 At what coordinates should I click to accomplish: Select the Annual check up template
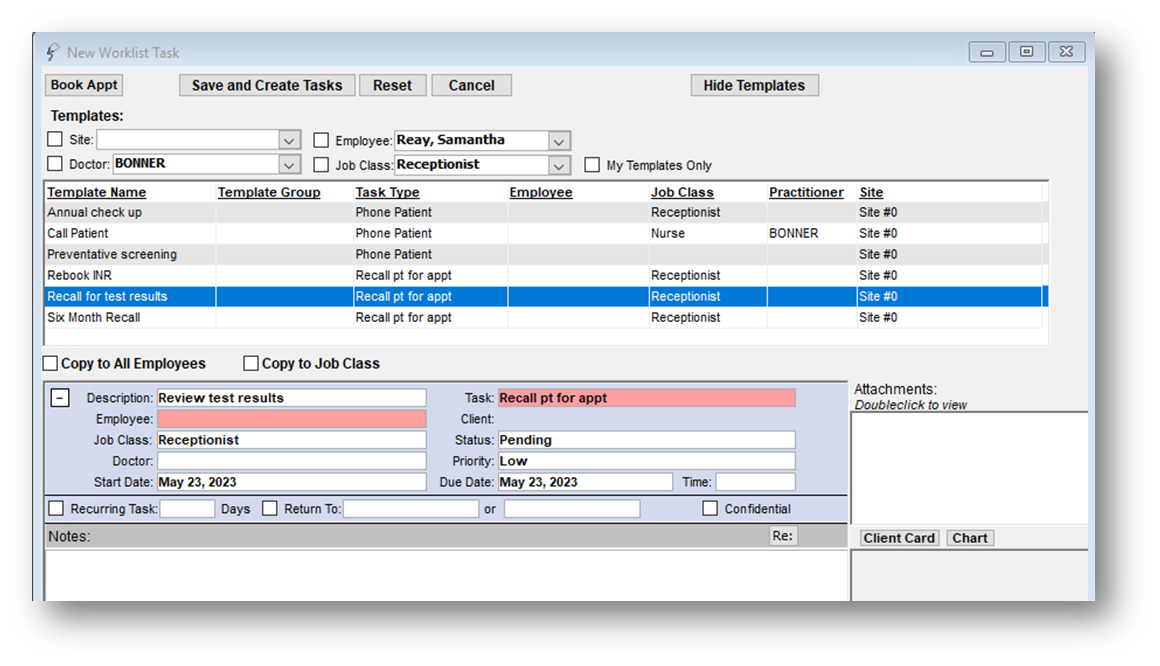(544, 212)
